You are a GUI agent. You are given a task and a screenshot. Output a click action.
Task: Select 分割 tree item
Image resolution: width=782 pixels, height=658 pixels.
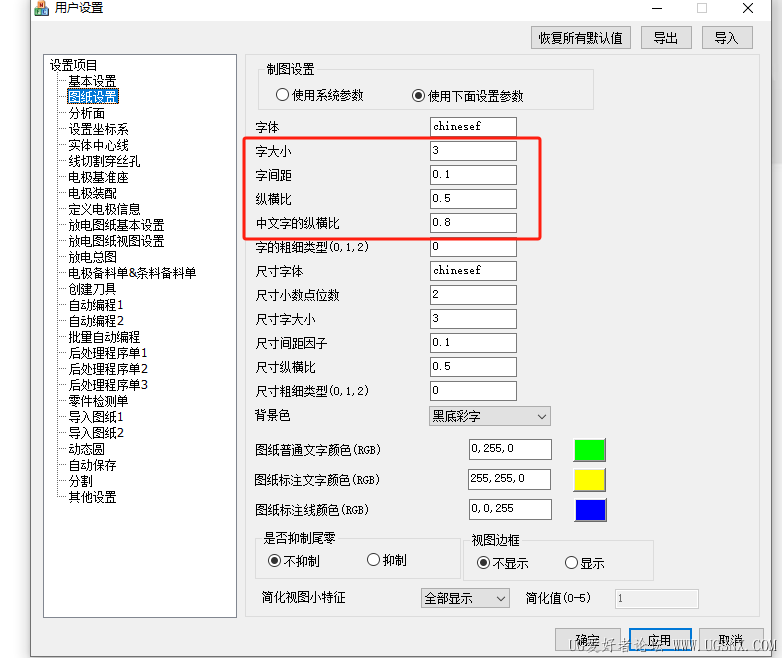(x=81, y=481)
